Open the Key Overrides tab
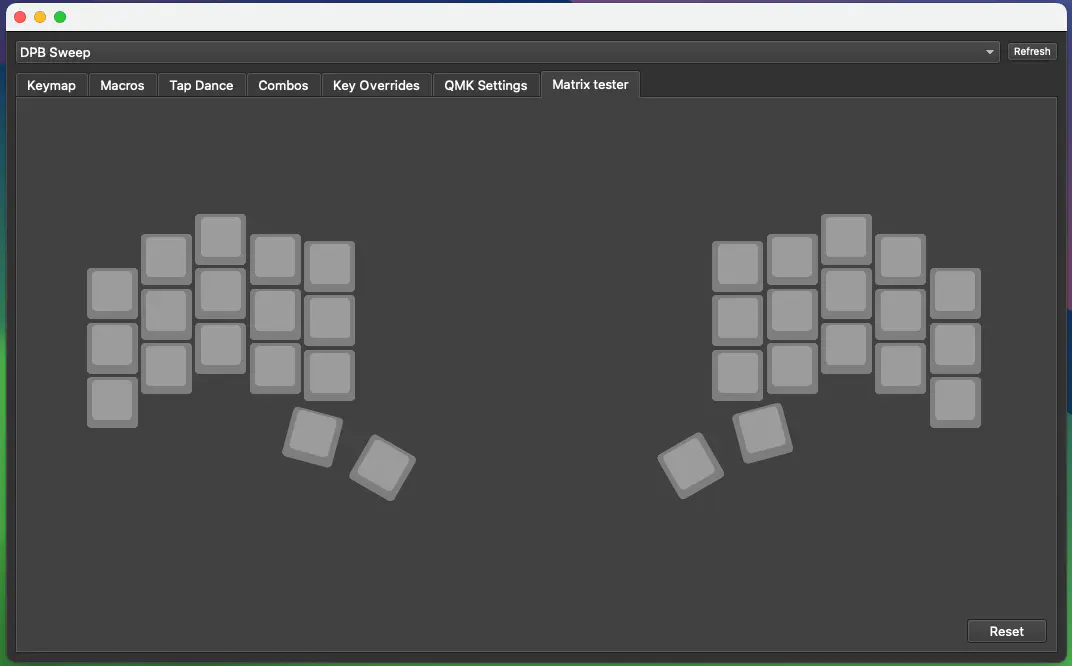Viewport: 1072px width, 666px height. pyautogui.click(x=376, y=86)
